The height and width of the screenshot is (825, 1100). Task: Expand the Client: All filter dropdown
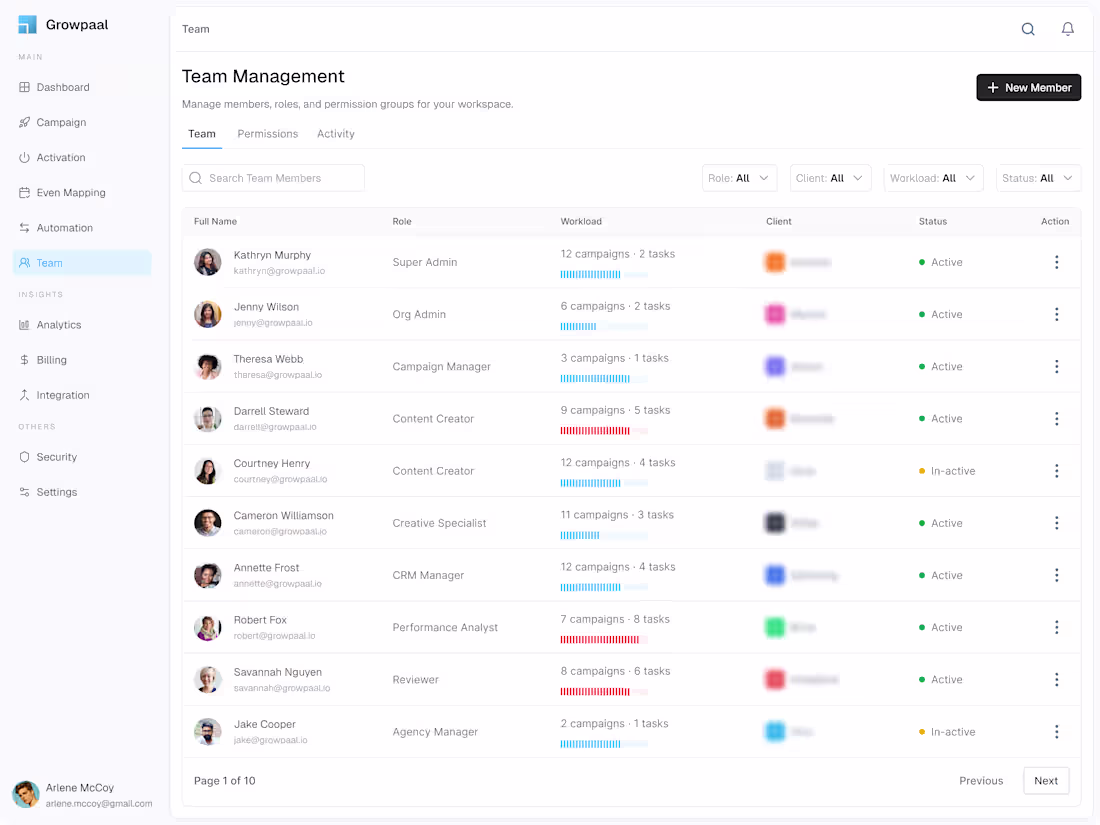[831, 178]
